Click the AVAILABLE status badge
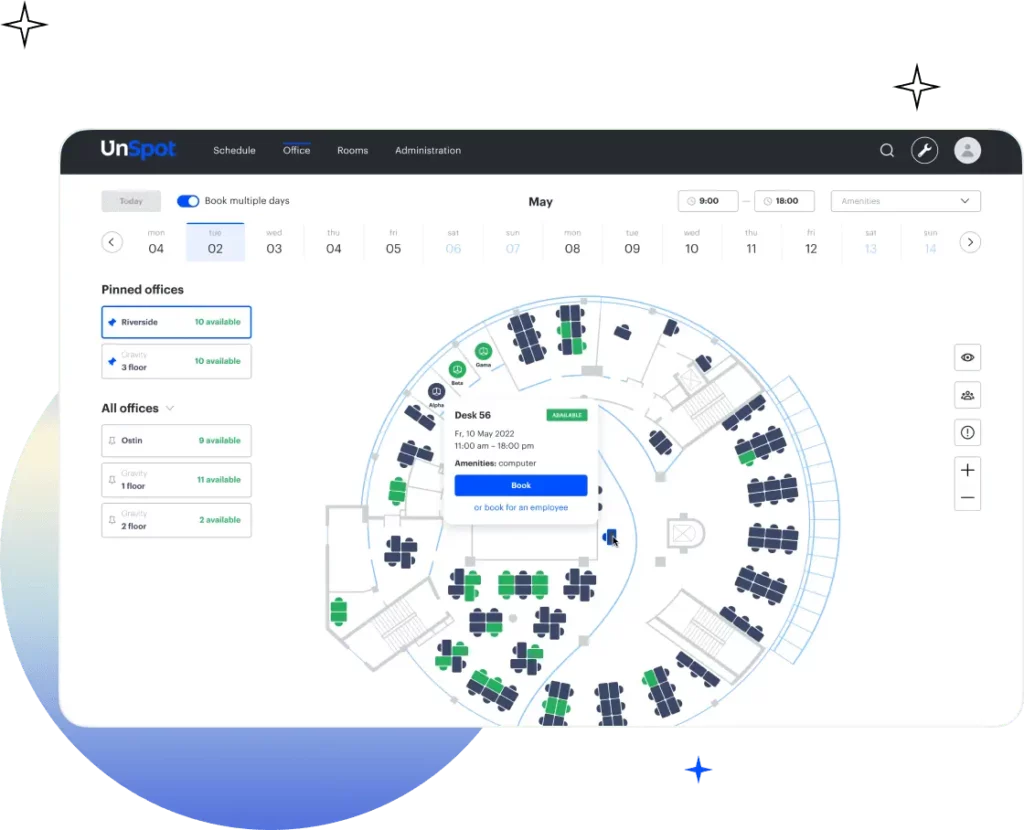The height and width of the screenshot is (830, 1024). point(567,415)
